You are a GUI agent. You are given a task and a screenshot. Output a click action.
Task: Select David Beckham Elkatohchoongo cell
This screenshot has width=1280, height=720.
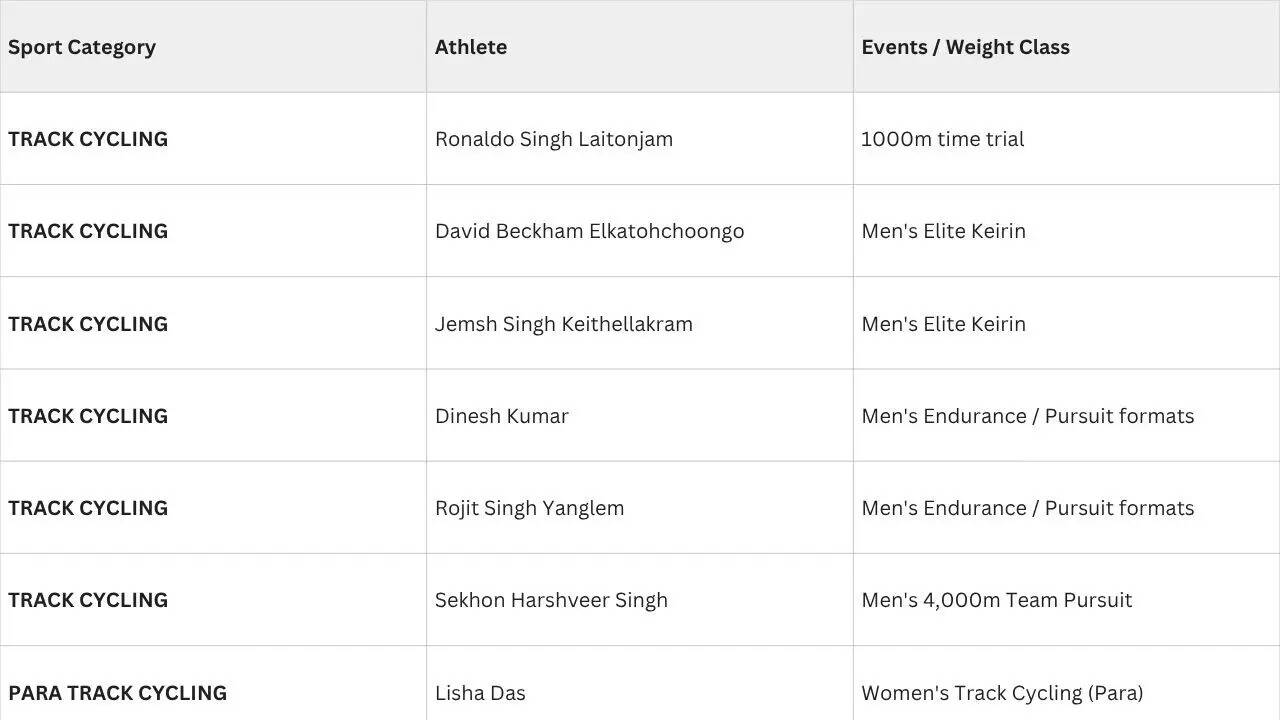click(640, 231)
